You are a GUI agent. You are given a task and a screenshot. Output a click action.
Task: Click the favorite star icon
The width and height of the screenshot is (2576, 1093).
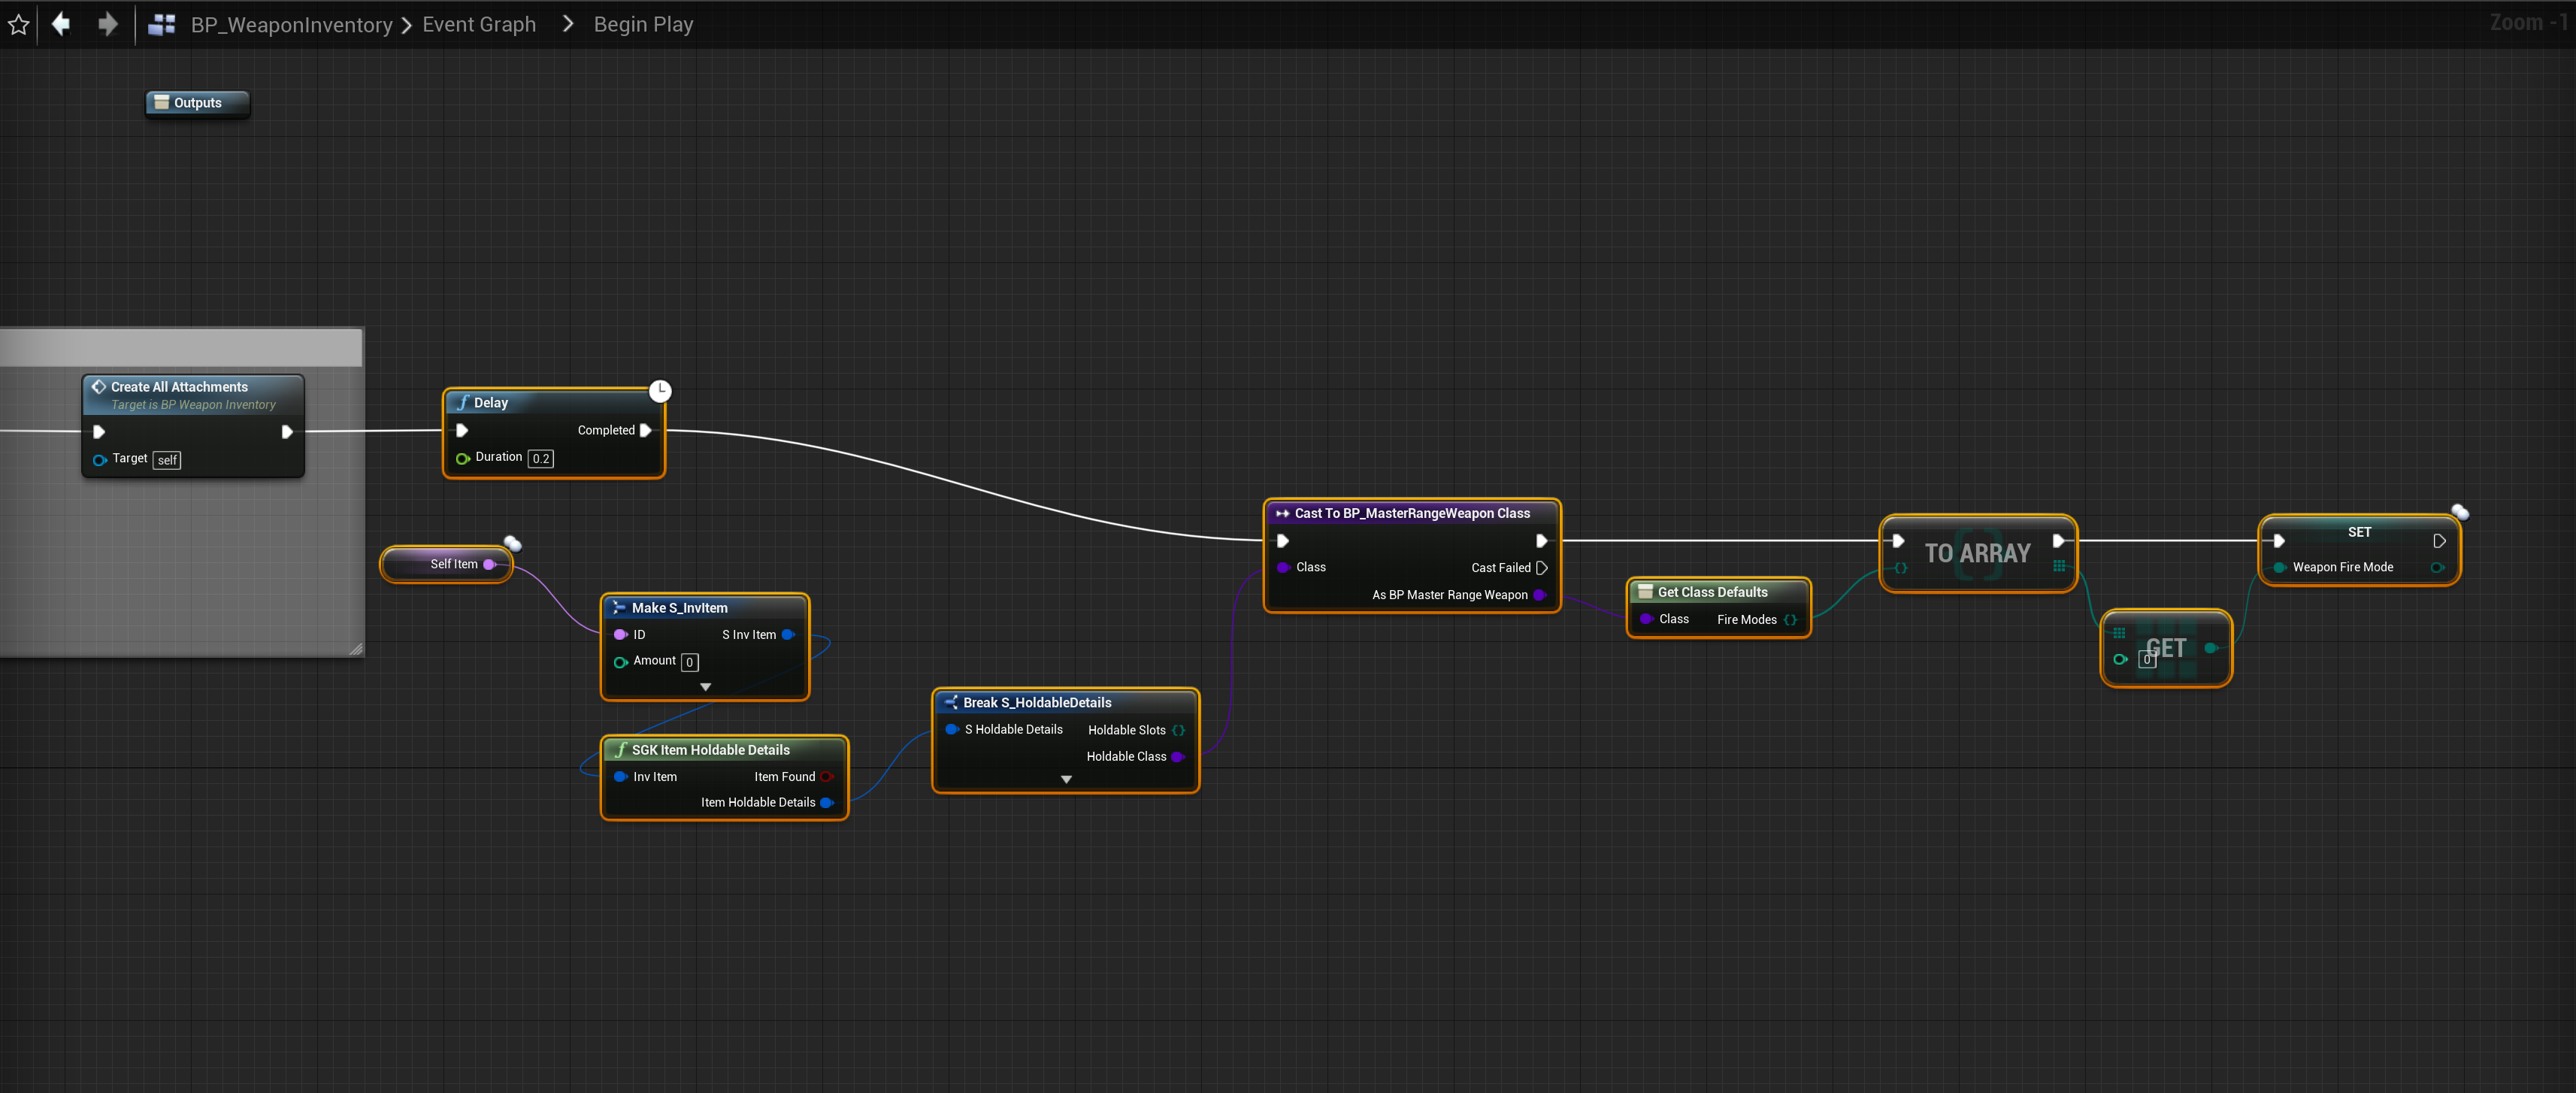[x=18, y=24]
